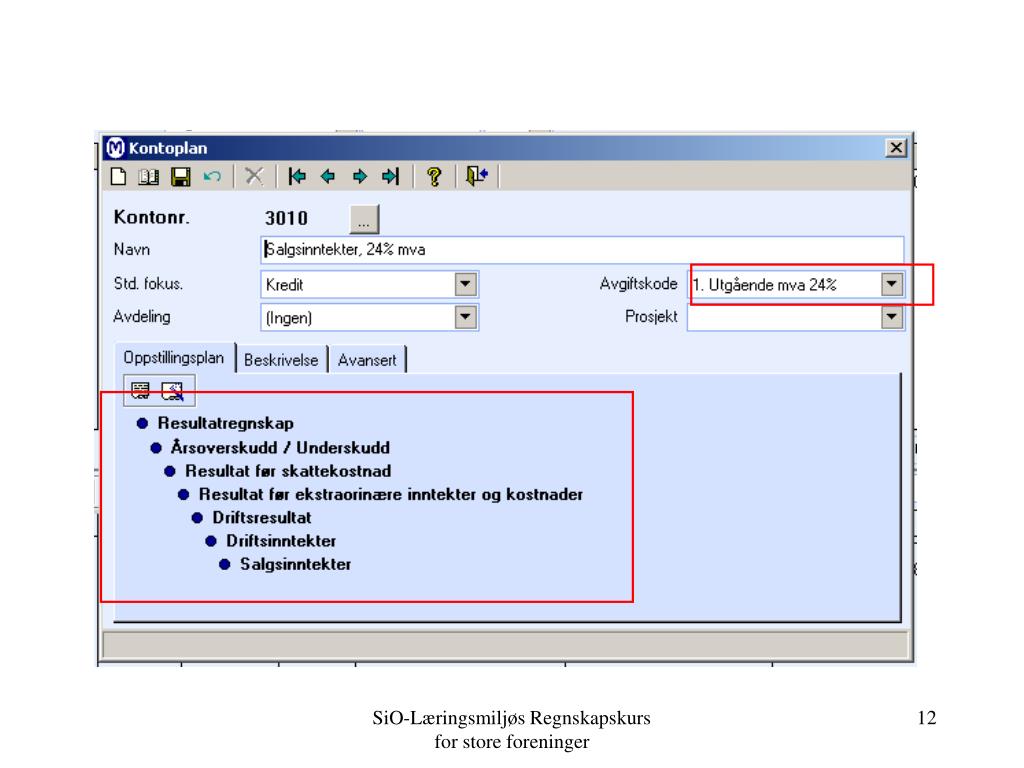Go to previous account record arrow

327,177
